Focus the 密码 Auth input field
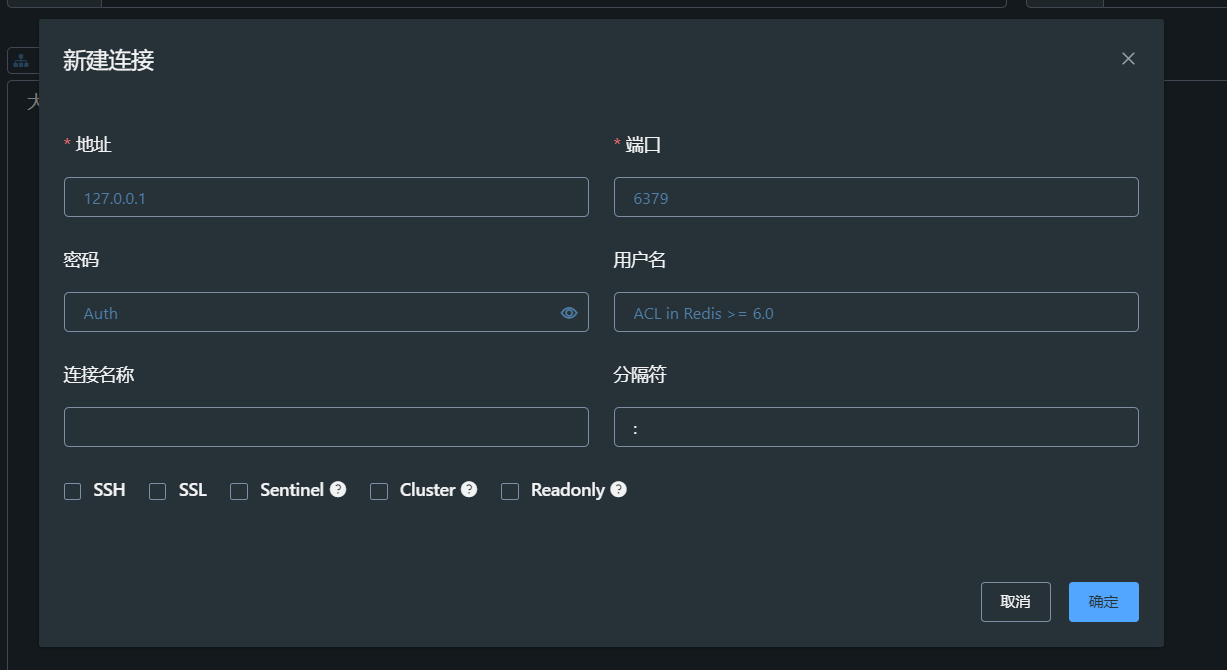 [x=326, y=312]
